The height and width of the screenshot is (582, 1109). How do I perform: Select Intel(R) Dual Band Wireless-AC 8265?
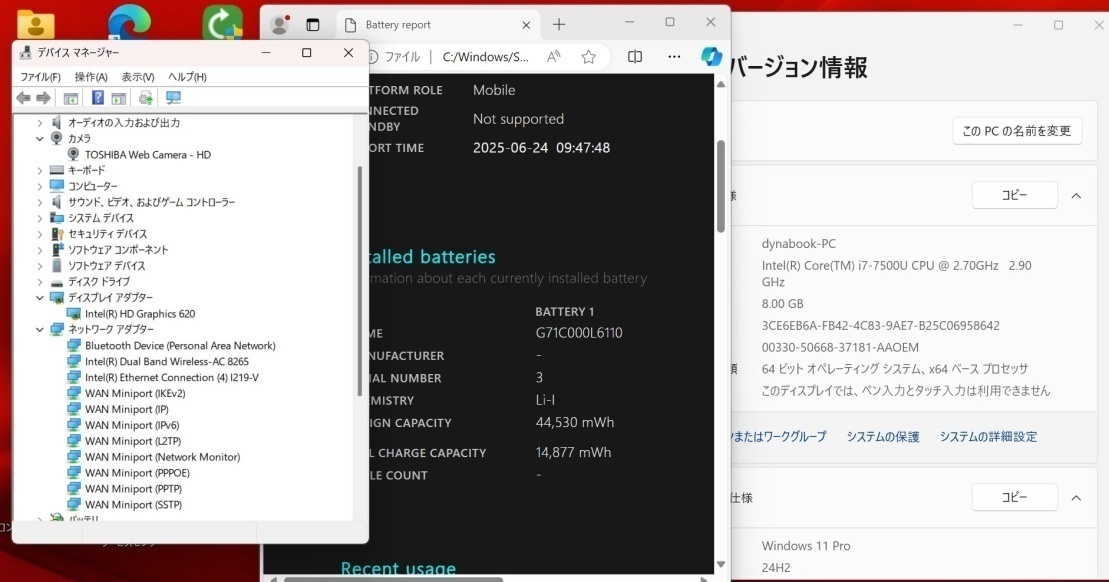pyautogui.click(x=167, y=361)
